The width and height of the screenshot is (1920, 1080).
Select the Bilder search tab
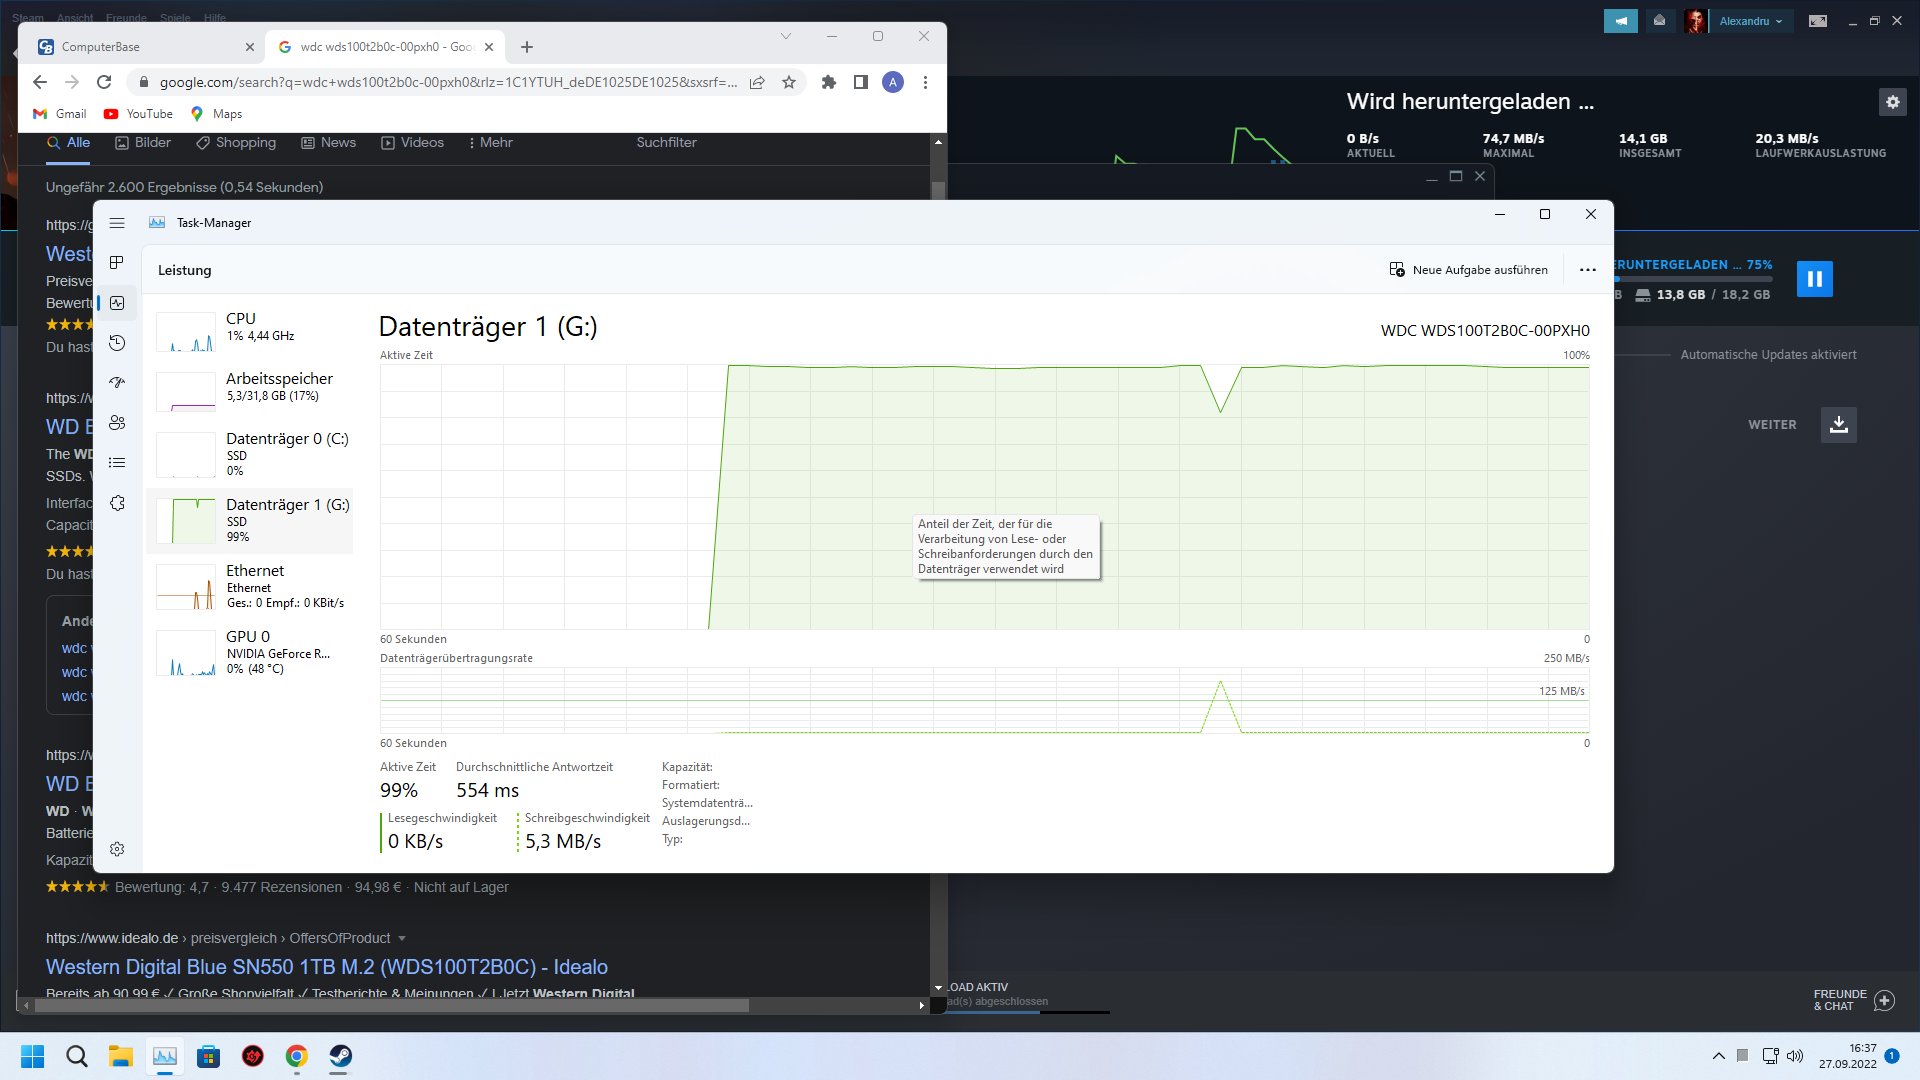click(x=143, y=143)
